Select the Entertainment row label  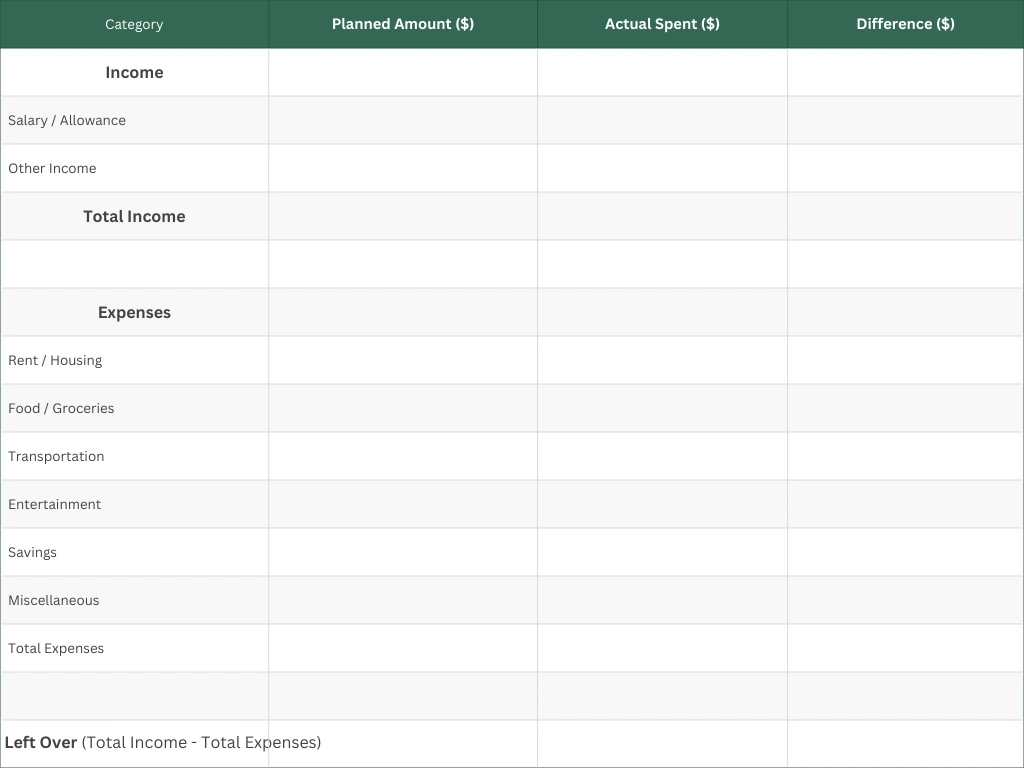(54, 504)
